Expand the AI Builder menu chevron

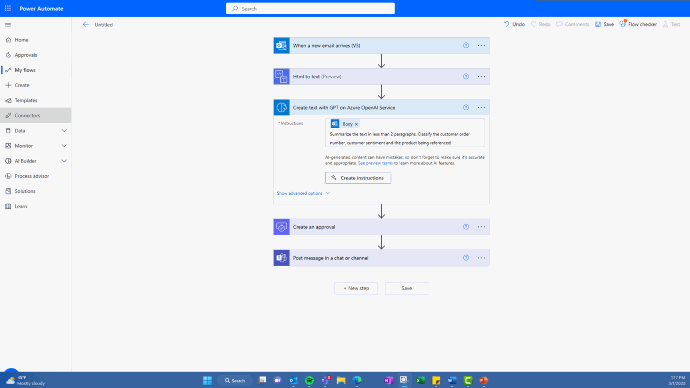coord(64,161)
